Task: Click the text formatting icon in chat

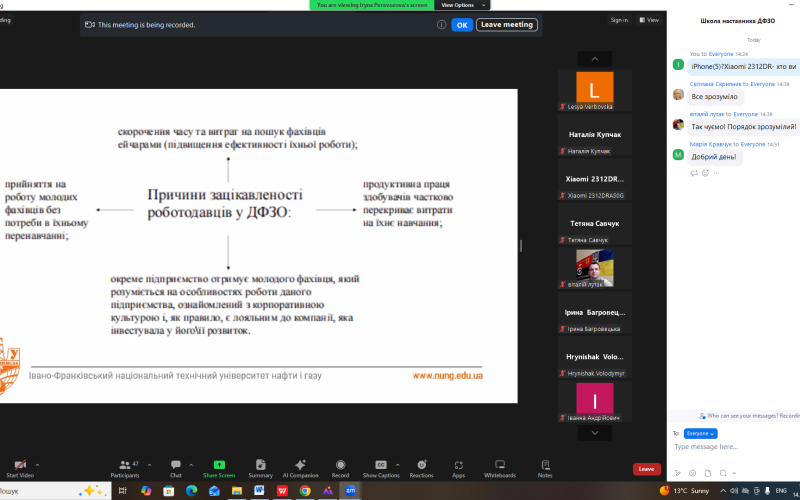Action: point(678,473)
